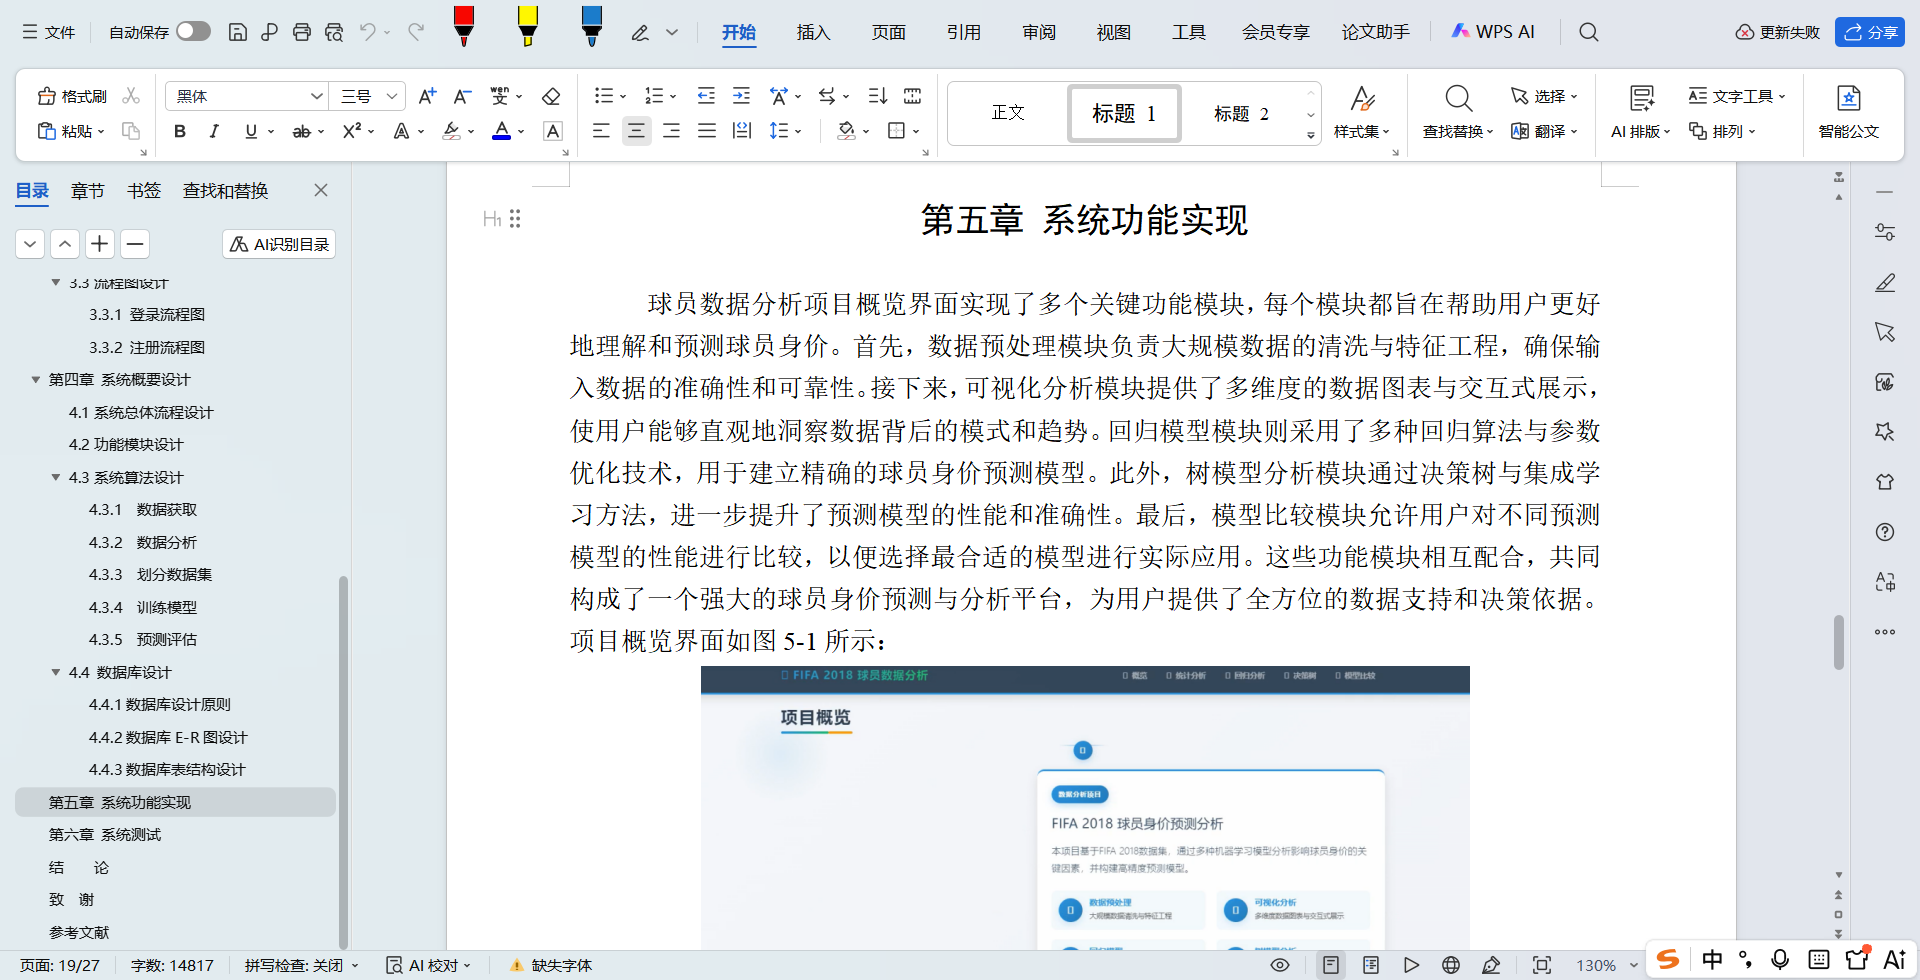Image resolution: width=1920 pixels, height=980 pixels.
Task: Toggle superscript formatting
Action: (x=351, y=131)
